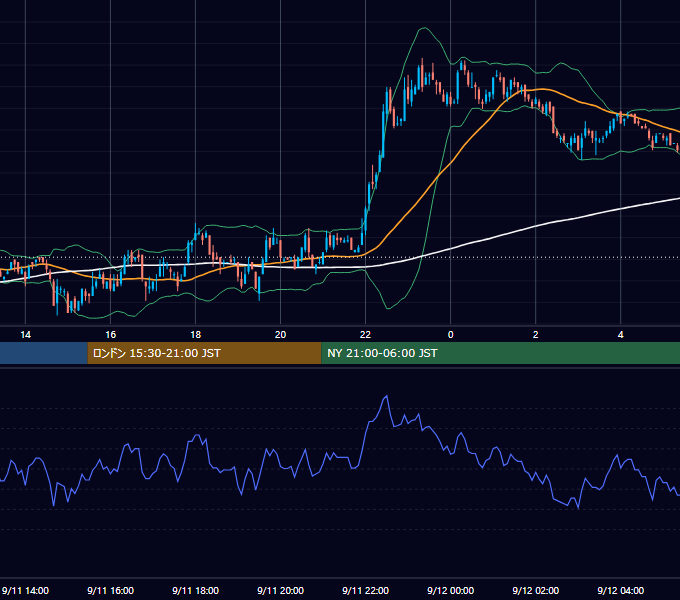Click the time axis label 14

click(26, 335)
